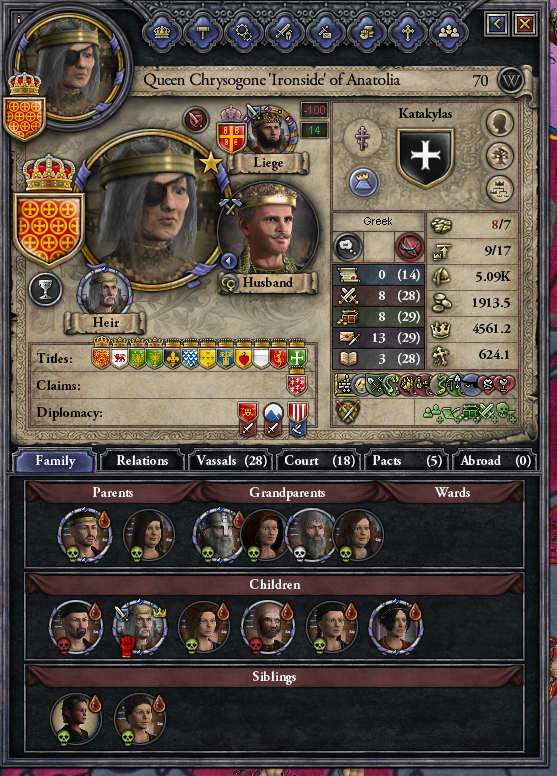Click the dynasty head portrait icon beside Katakylas
This screenshot has height=776, width=557.
point(499,123)
